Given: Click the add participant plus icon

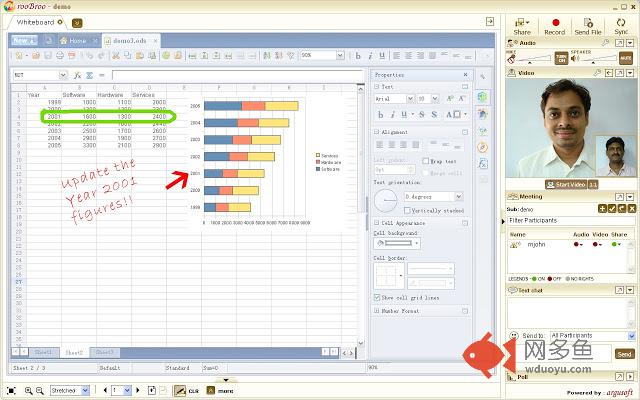Looking at the screenshot, I should (x=602, y=209).
